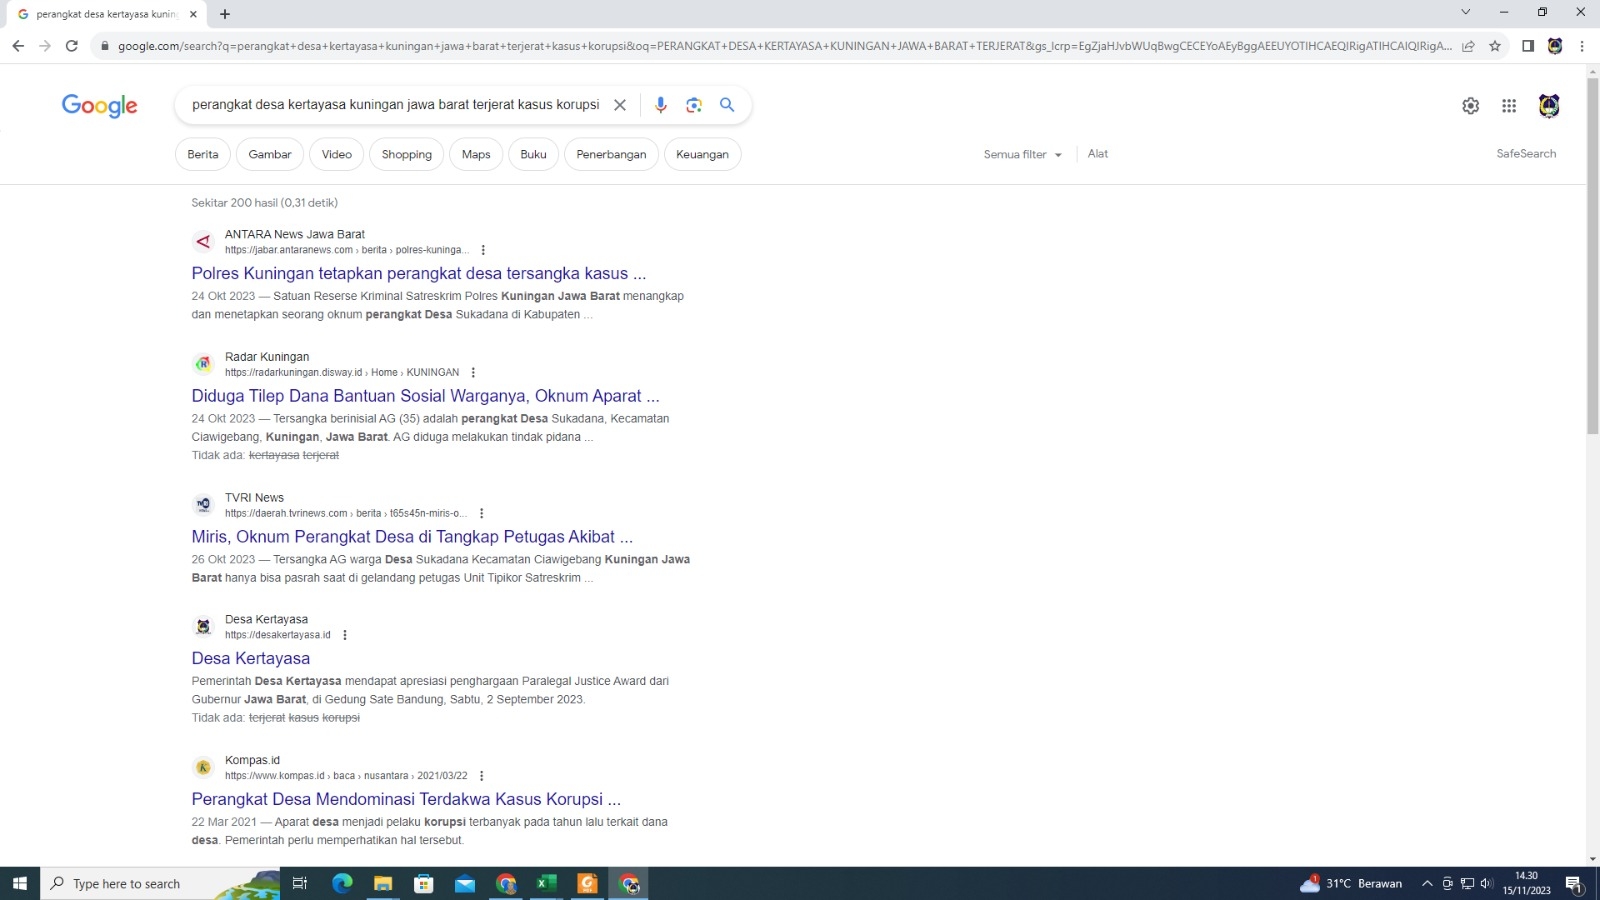Select the Gambar filter tab
The height and width of the screenshot is (900, 1600).
[270, 154]
